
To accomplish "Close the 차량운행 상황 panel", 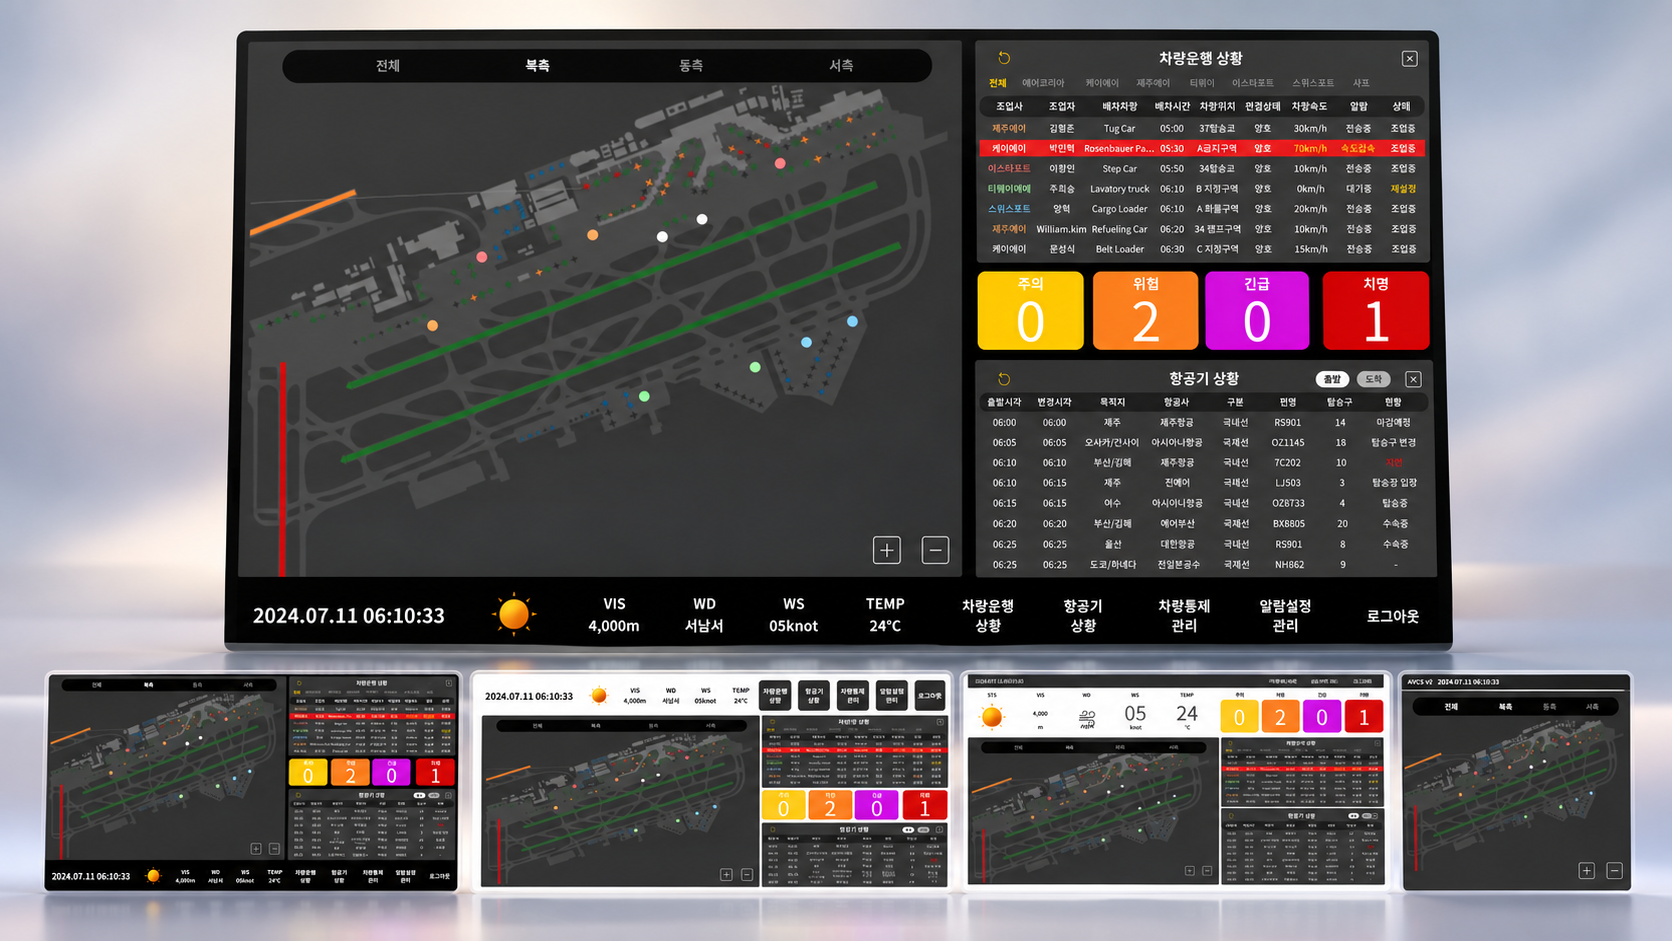I will click(1409, 59).
